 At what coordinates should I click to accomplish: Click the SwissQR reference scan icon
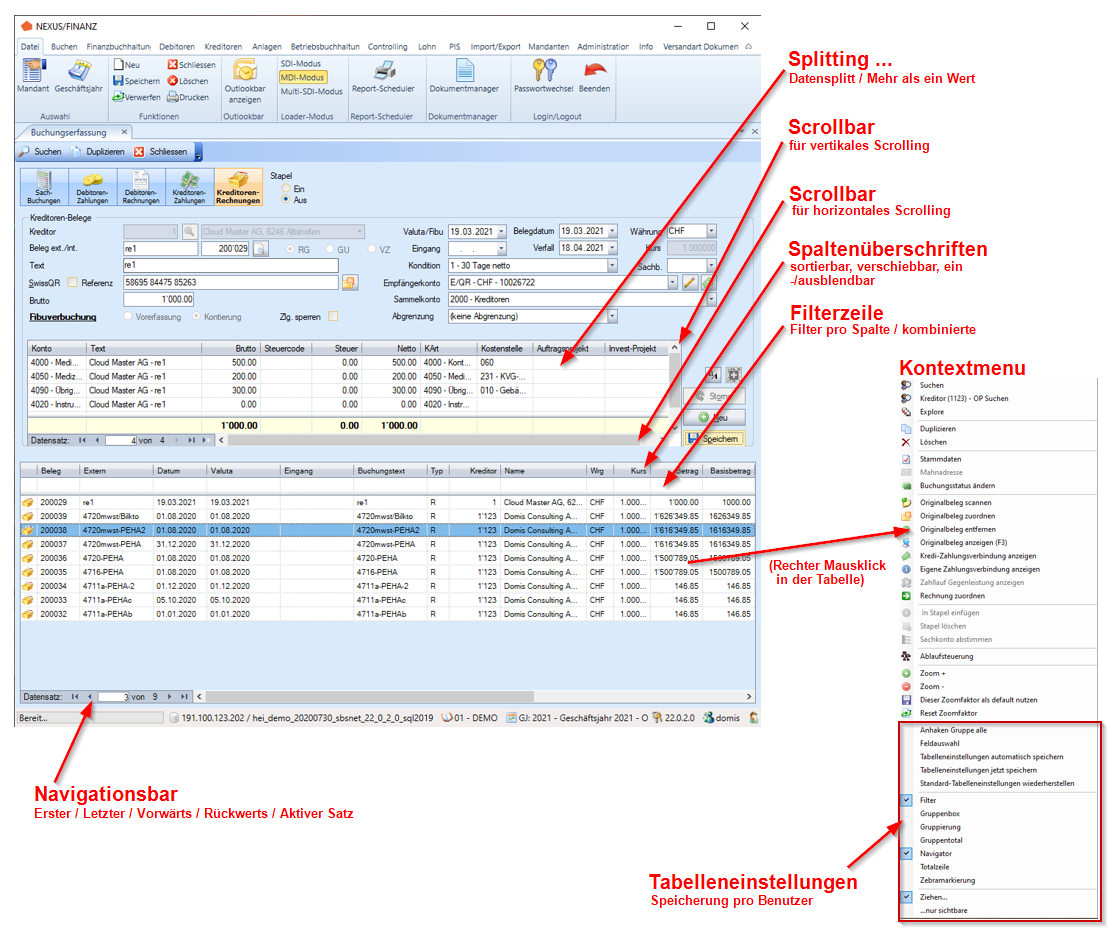(349, 282)
